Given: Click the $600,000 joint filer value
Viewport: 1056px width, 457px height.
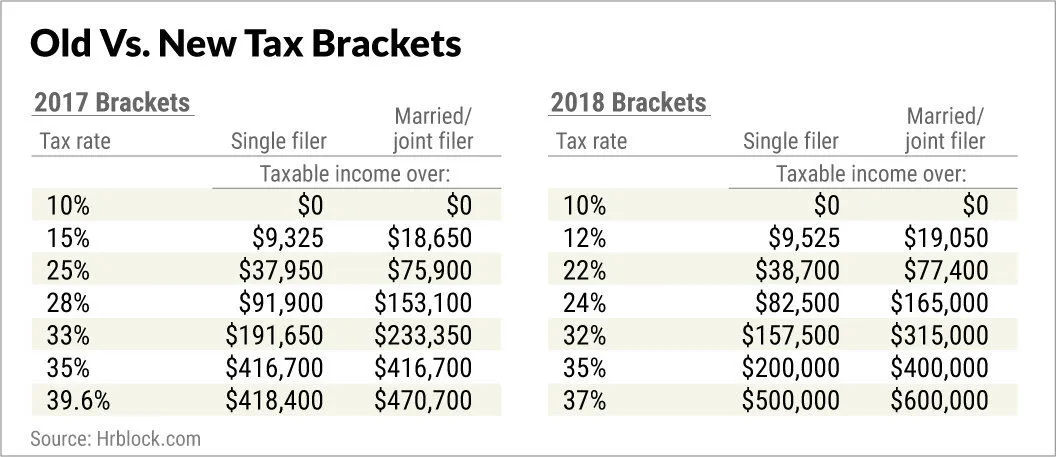Looking at the screenshot, I should 938,401.
